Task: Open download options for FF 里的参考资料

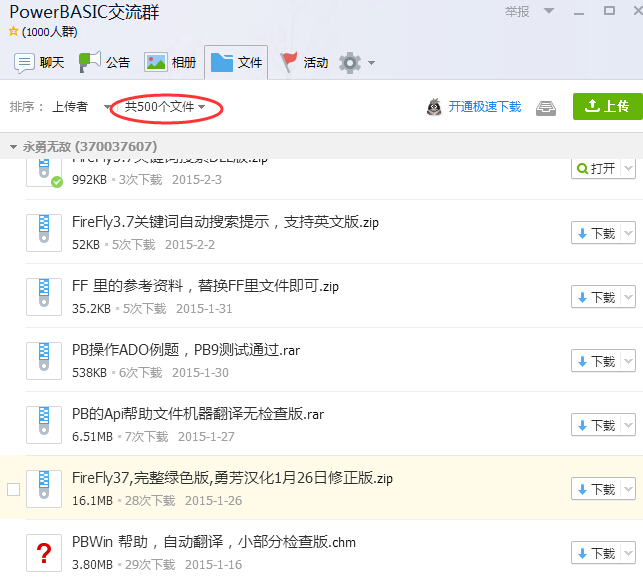Action: coord(628,297)
